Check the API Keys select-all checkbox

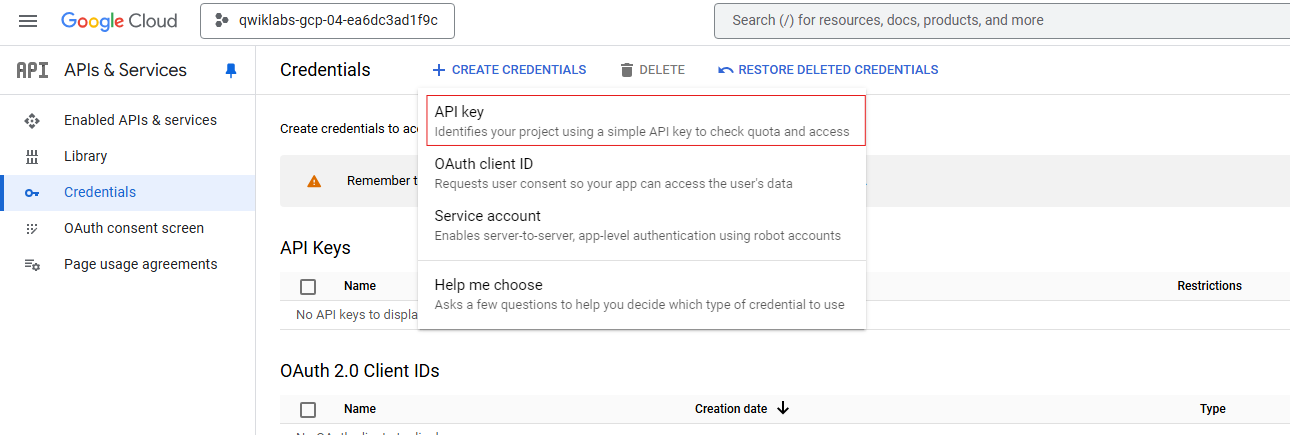tap(308, 287)
